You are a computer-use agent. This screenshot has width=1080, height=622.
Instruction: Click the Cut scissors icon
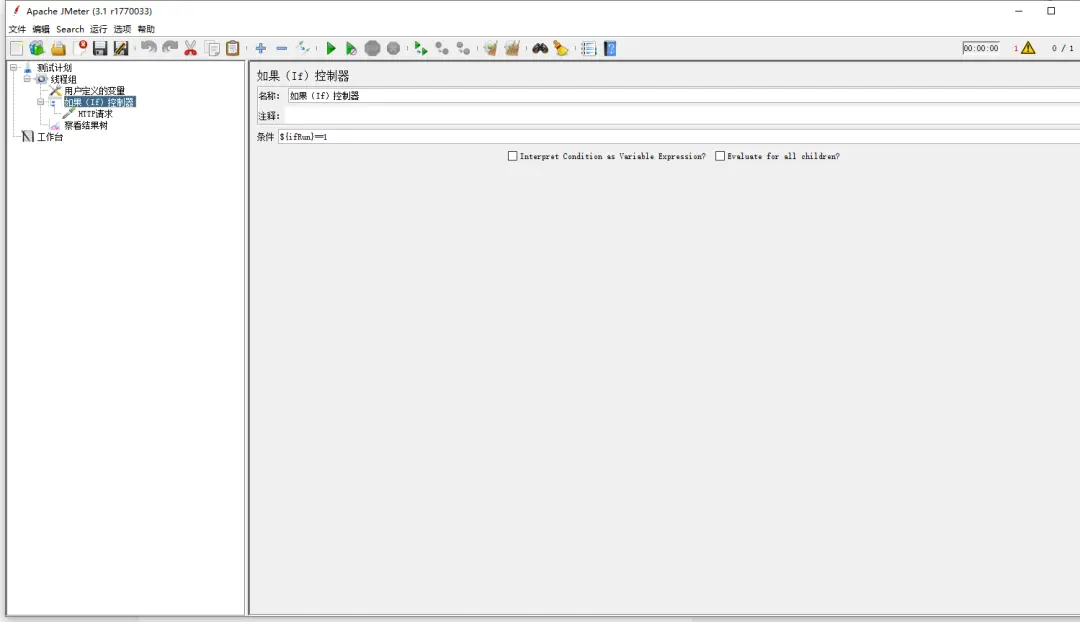(x=191, y=48)
